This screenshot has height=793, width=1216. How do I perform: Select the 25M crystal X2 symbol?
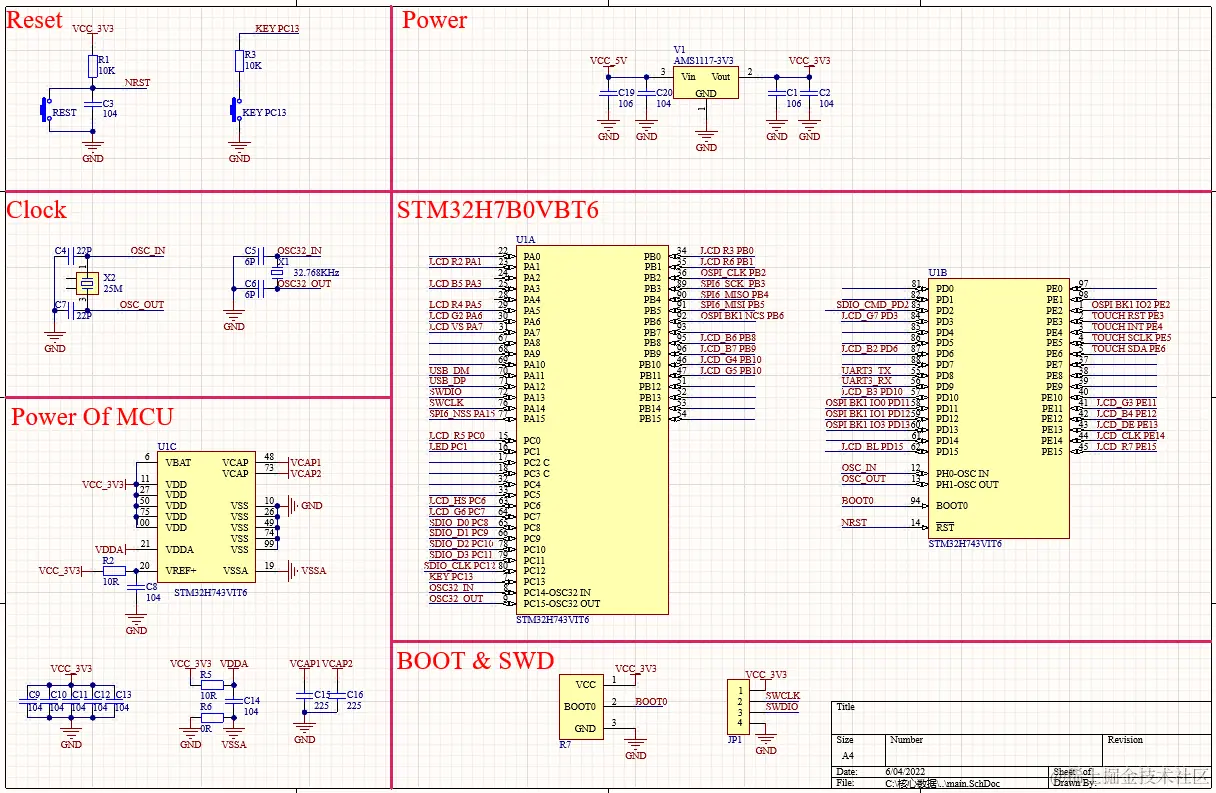87,283
